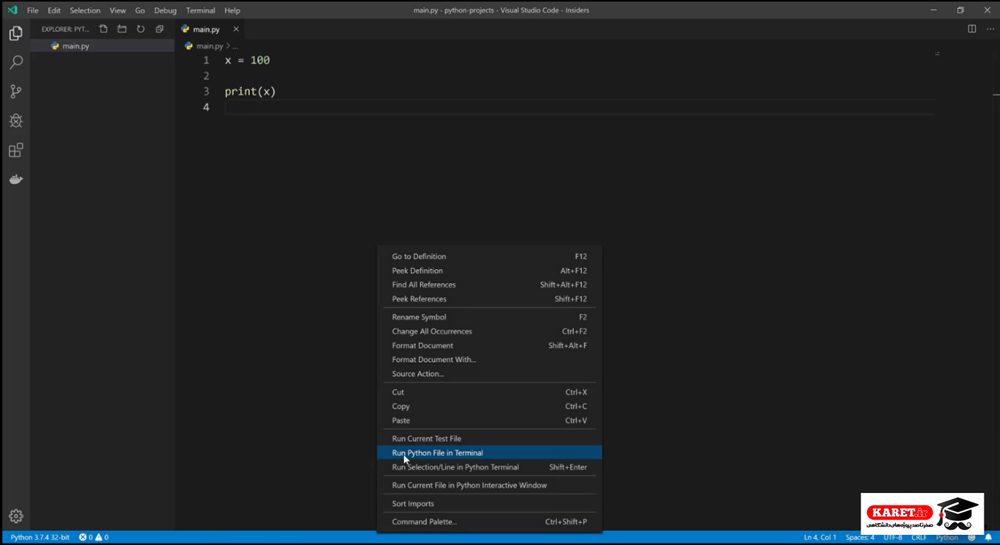Open the Debug view bug icon
The image size is (1000, 545).
point(16,120)
